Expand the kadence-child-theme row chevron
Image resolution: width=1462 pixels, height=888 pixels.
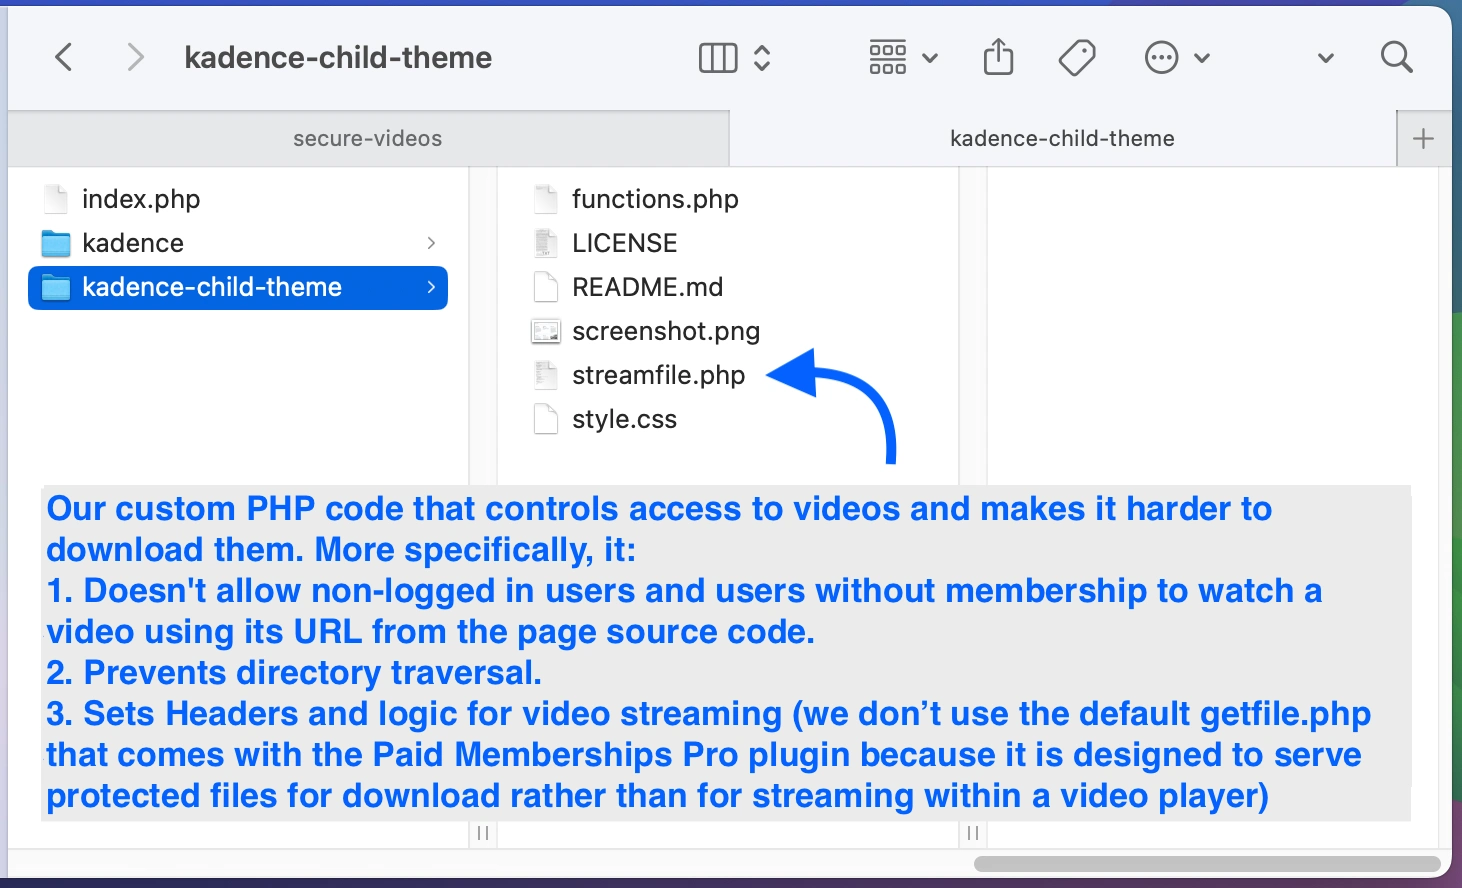[x=431, y=287]
